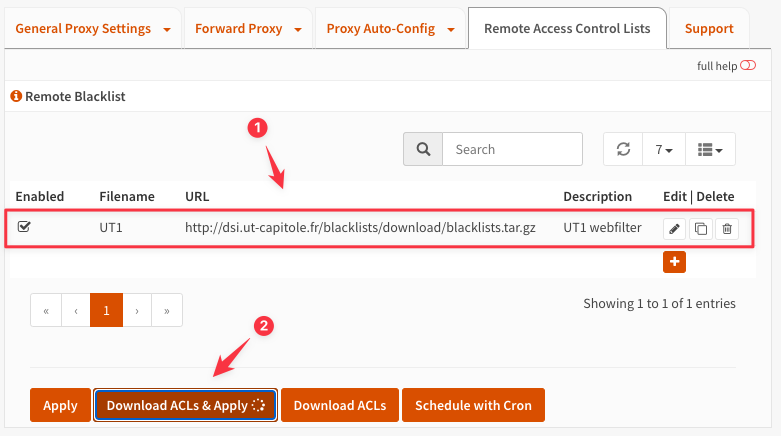Uncheck the UT1 enabled checkbox

pyautogui.click(x=24, y=227)
